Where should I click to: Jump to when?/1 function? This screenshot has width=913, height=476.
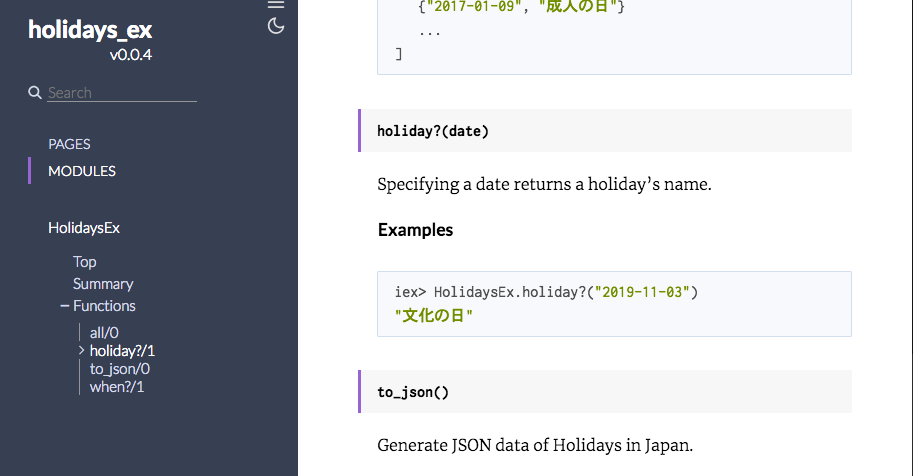pyautogui.click(x=116, y=387)
